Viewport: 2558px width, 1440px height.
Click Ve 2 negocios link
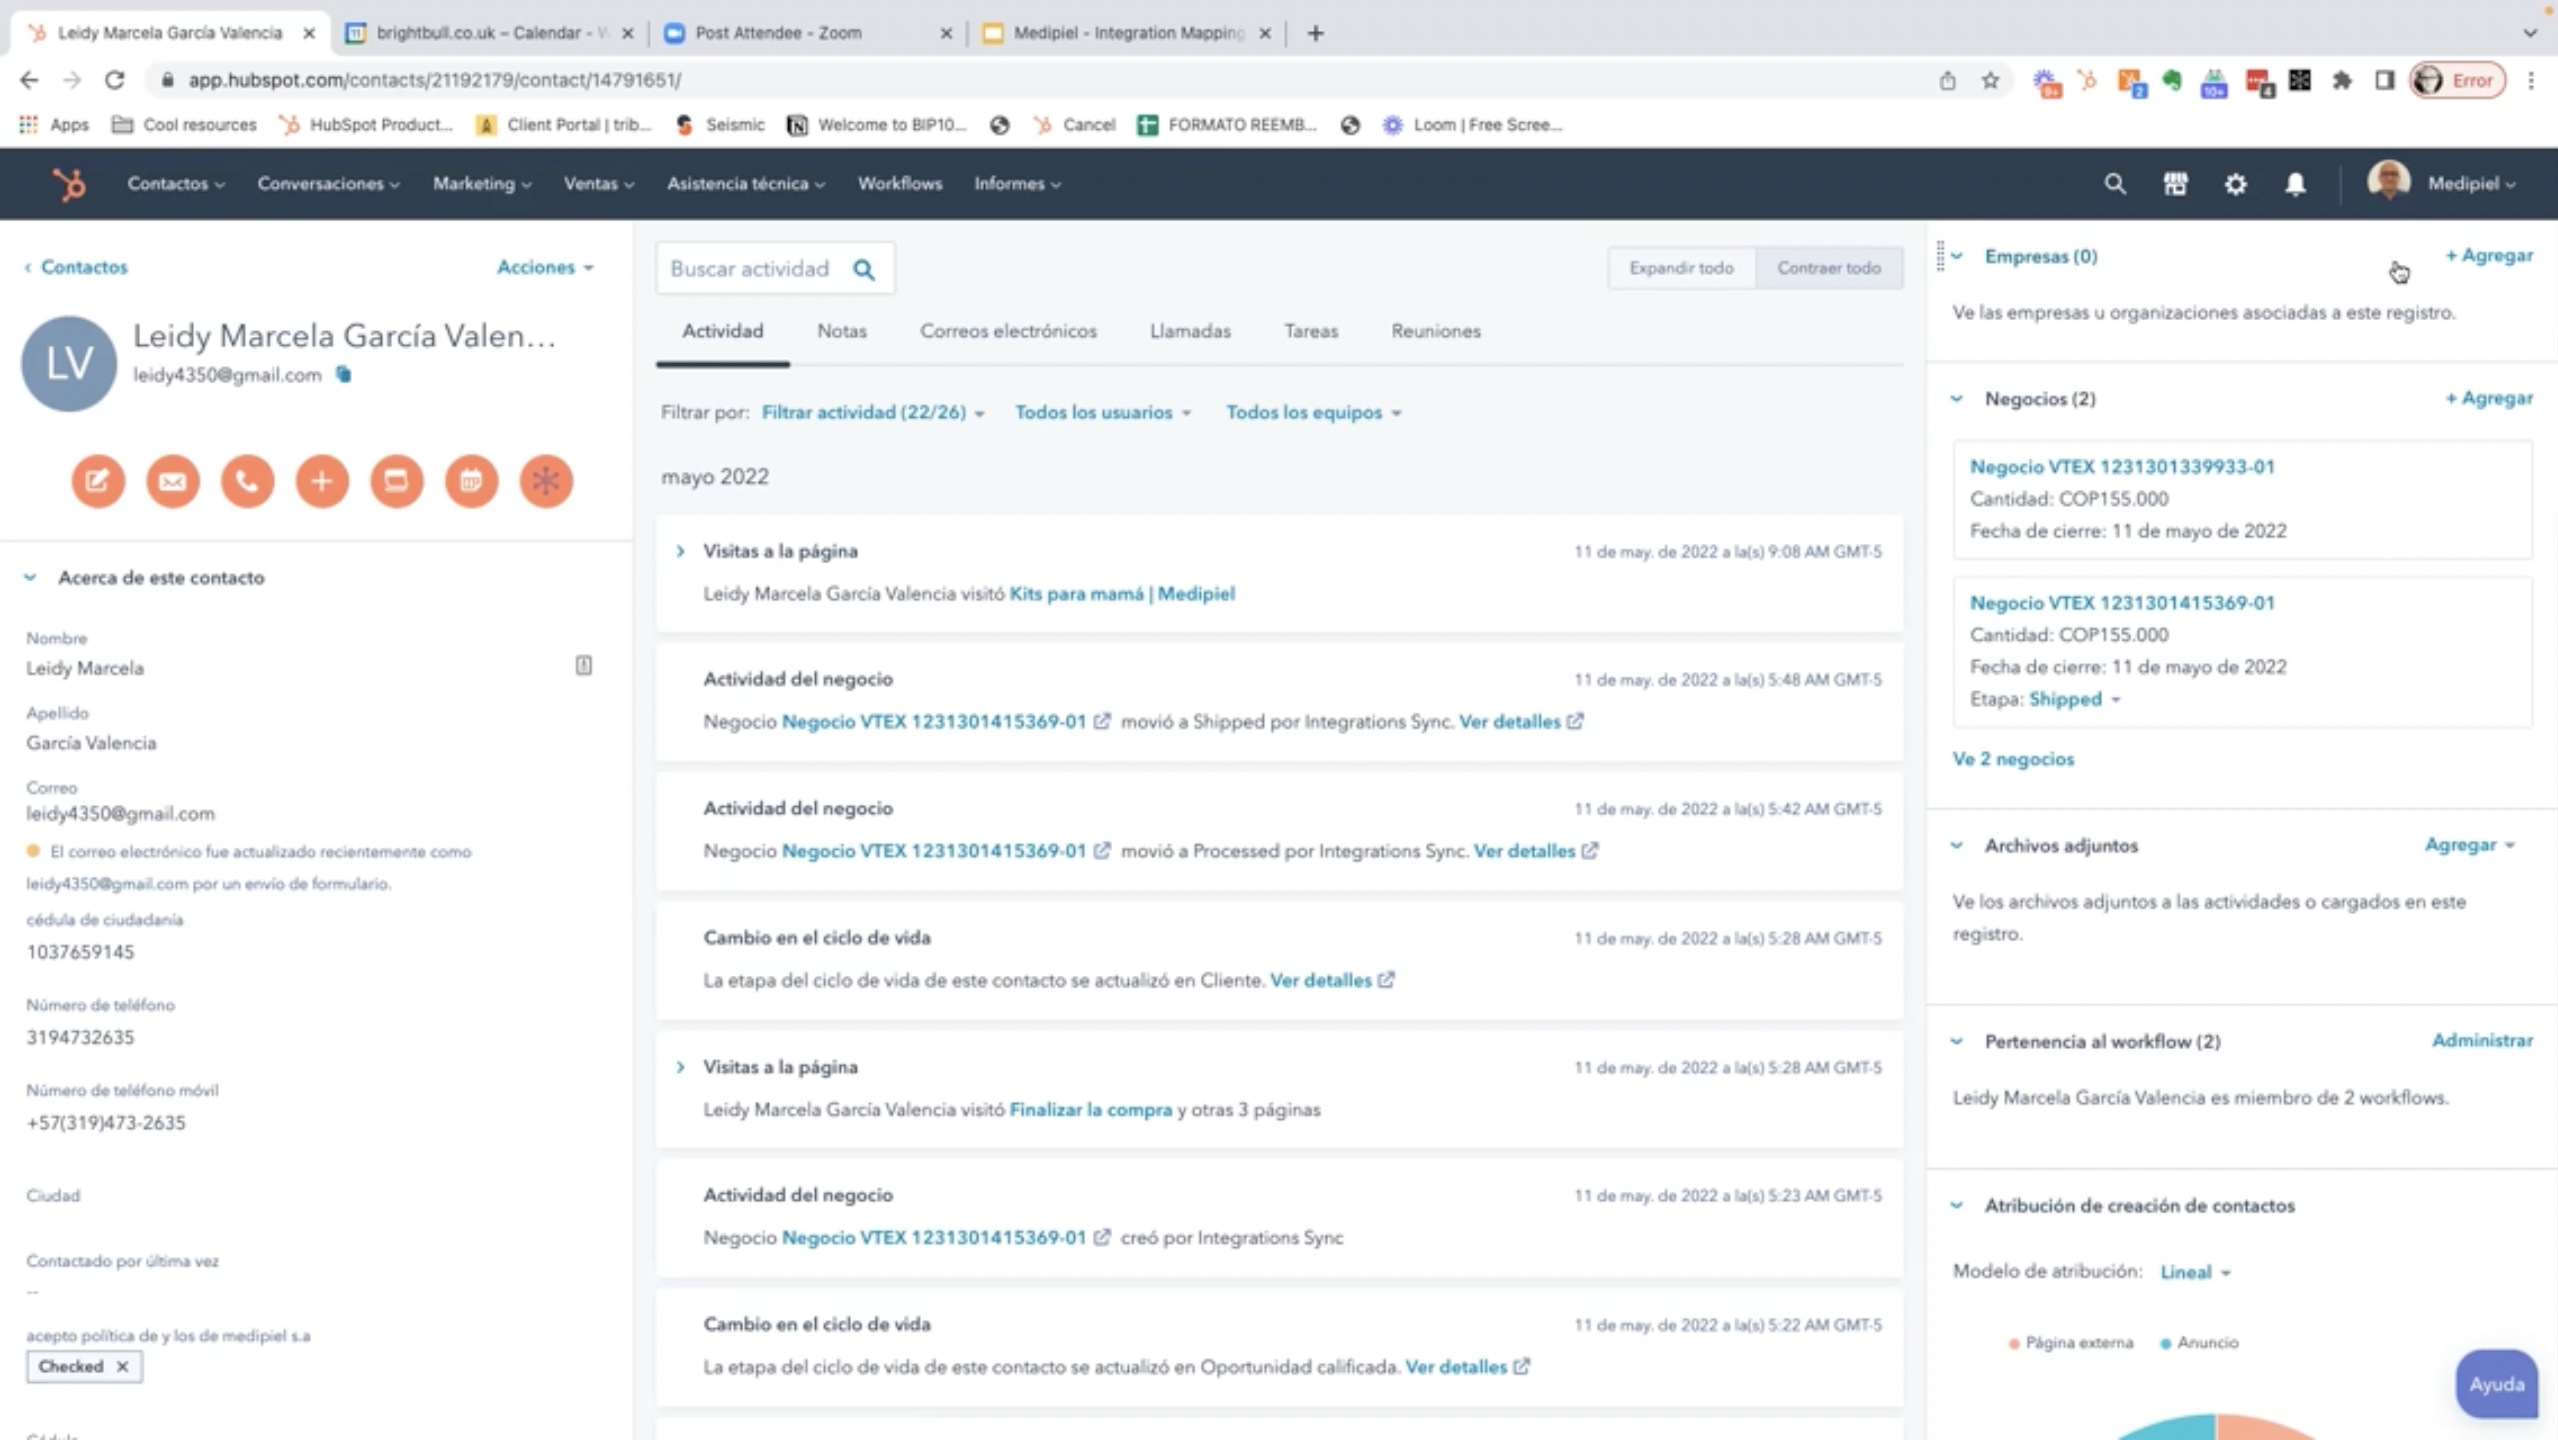(2012, 759)
